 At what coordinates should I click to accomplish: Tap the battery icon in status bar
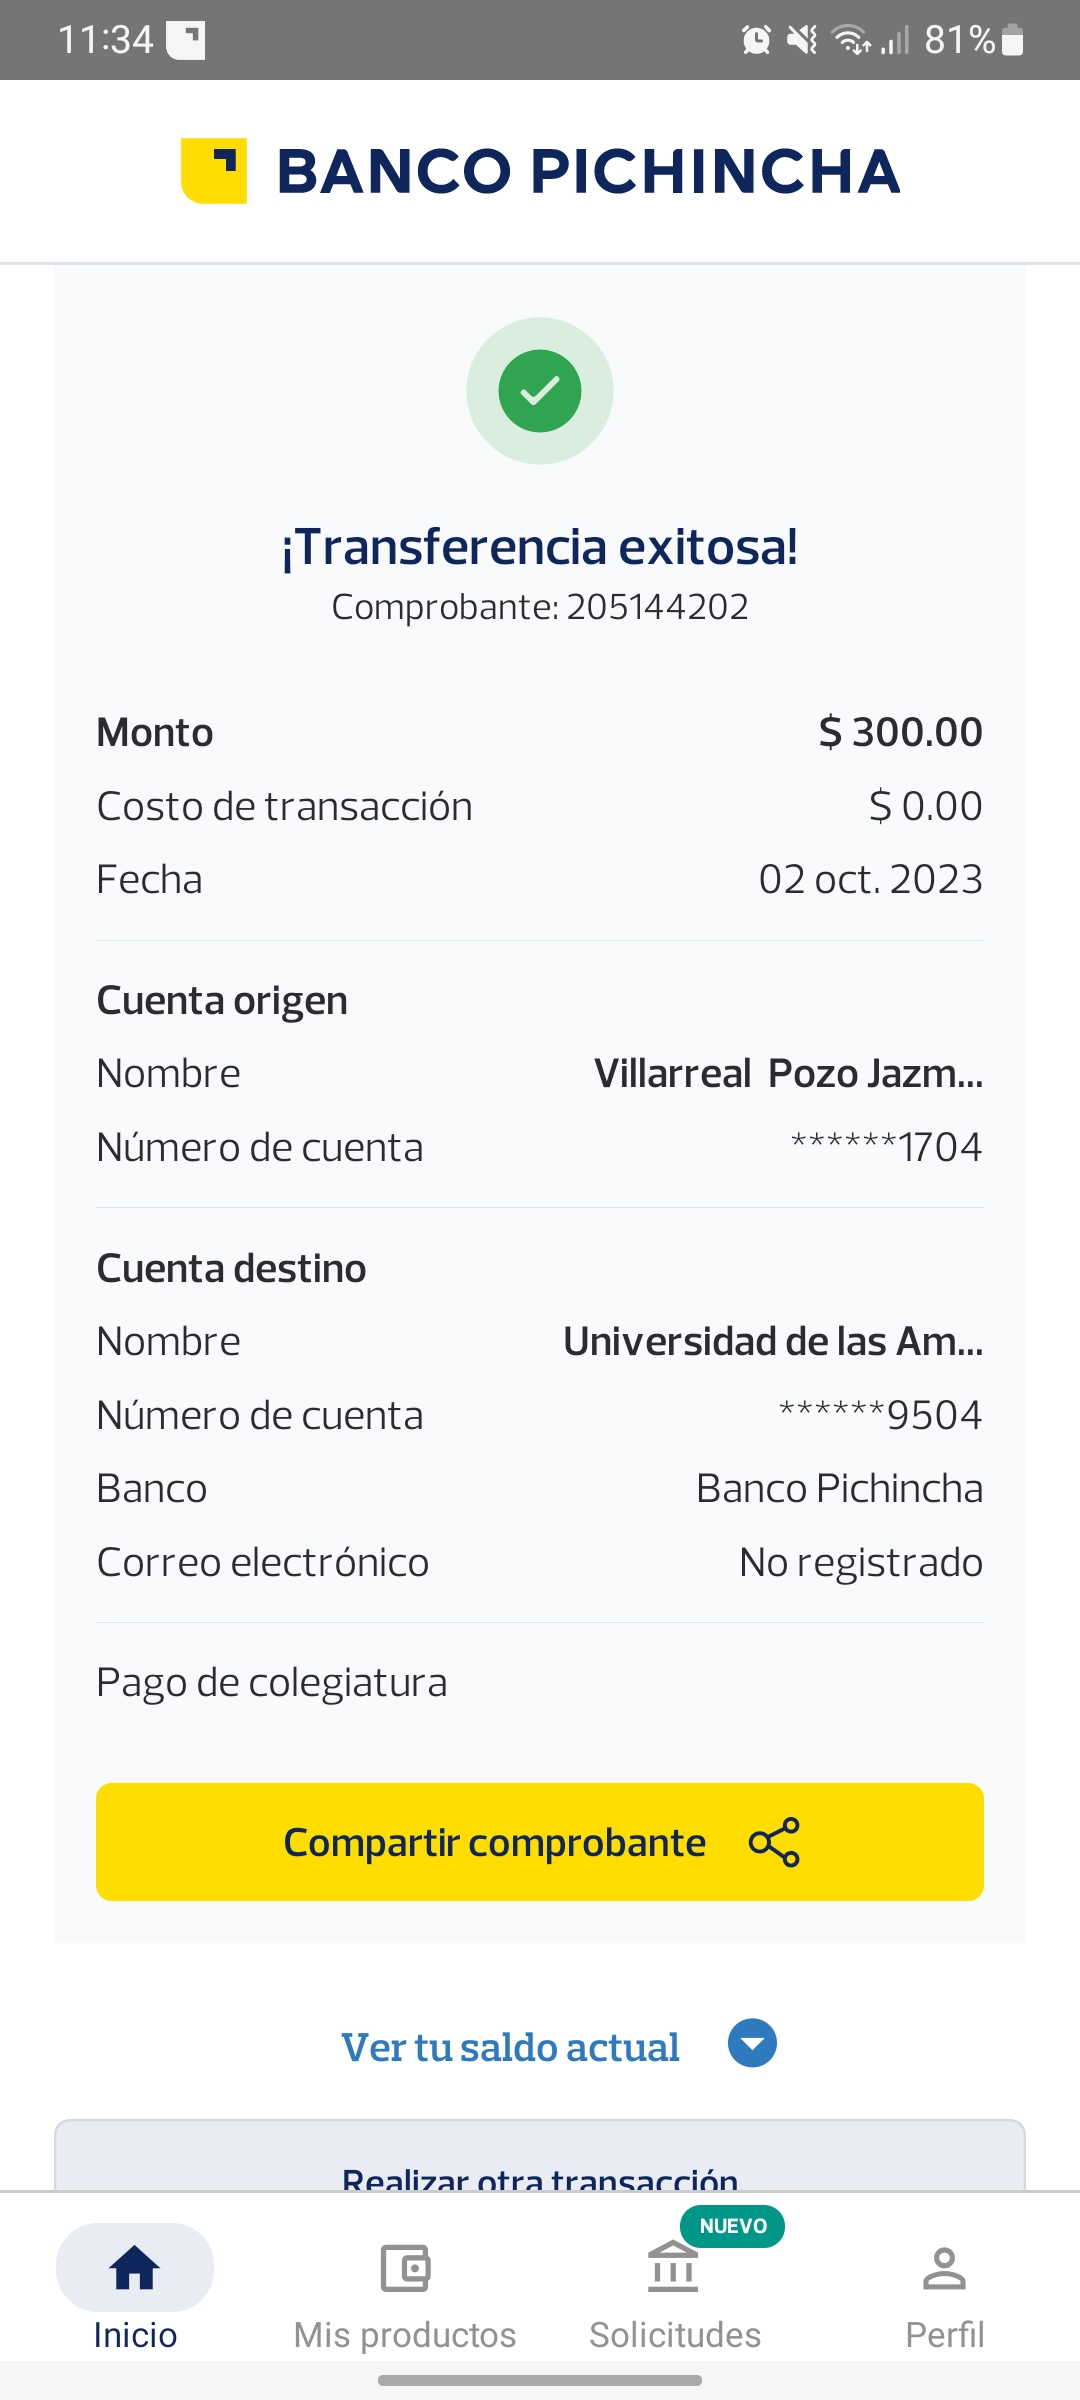point(1013,40)
